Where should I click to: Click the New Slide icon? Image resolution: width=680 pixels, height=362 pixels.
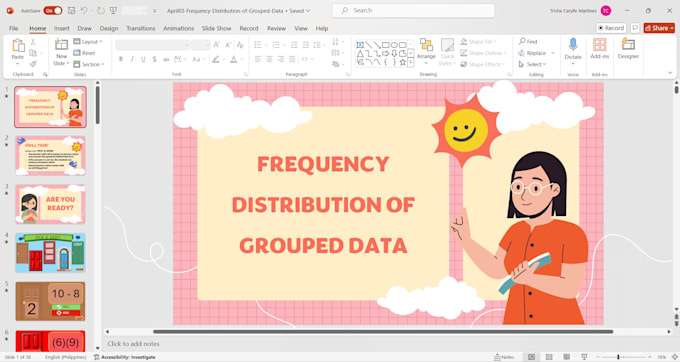pos(61,45)
